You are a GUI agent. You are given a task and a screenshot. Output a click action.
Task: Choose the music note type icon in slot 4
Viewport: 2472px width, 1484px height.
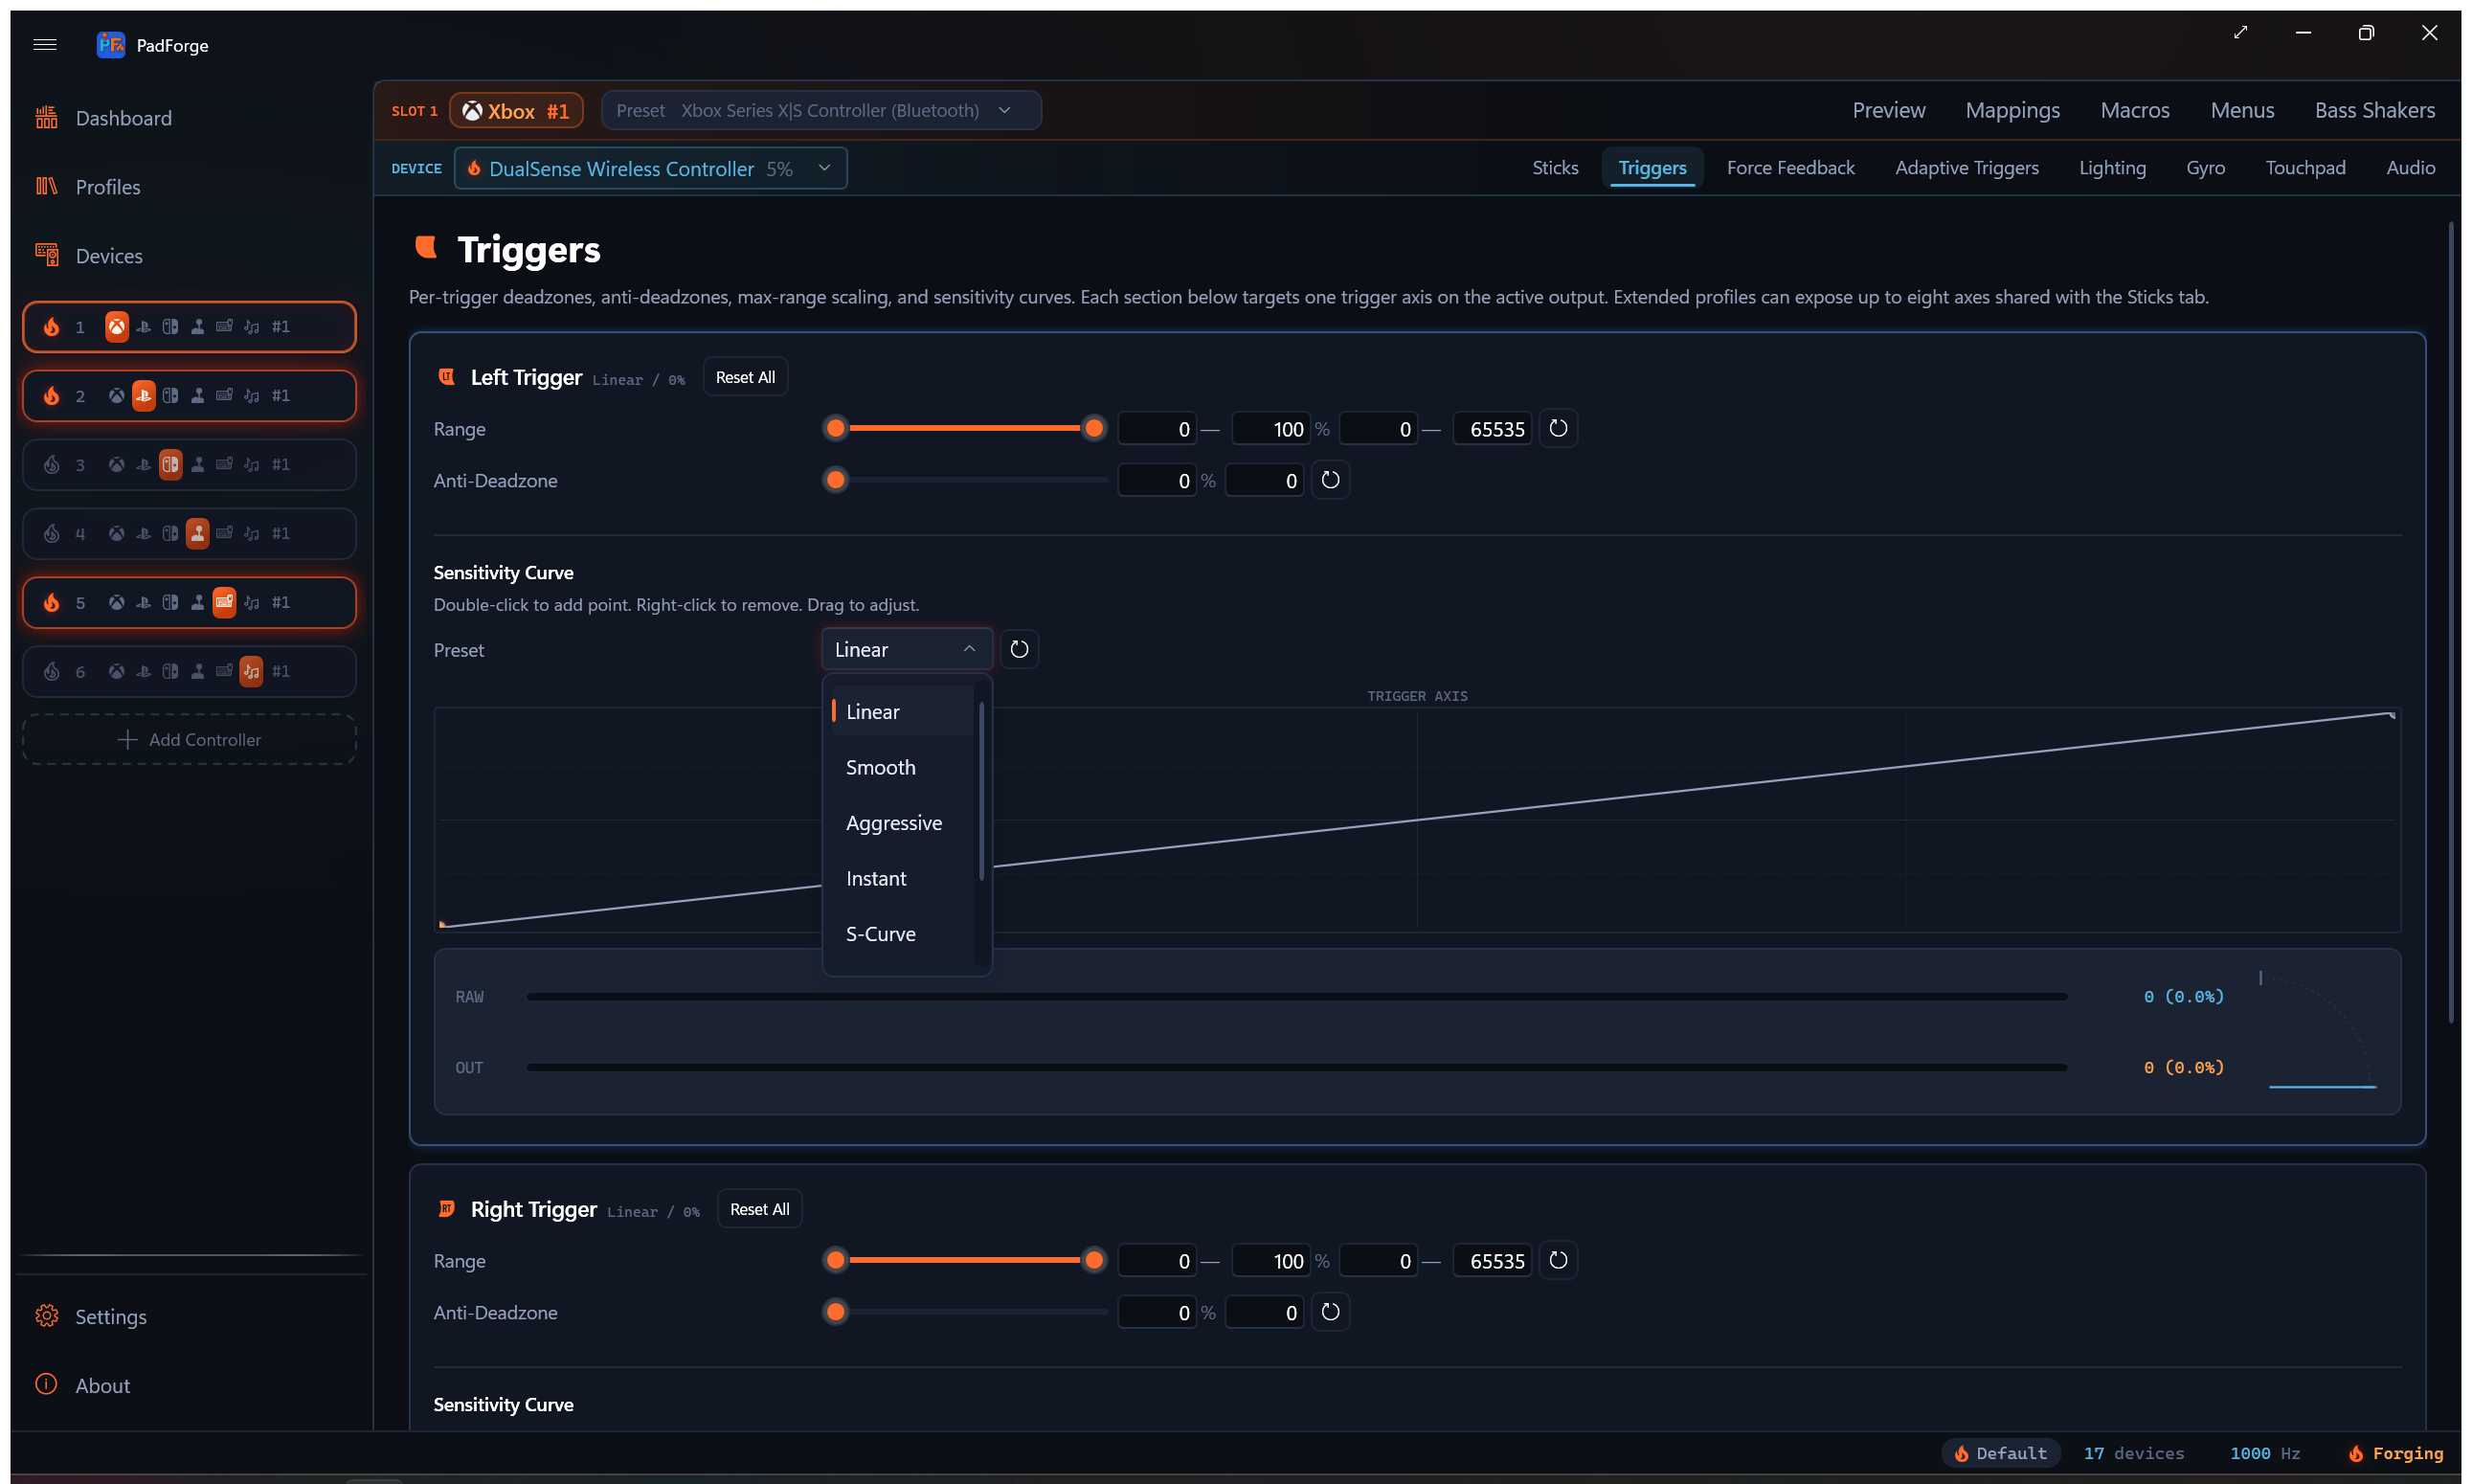click(x=252, y=534)
